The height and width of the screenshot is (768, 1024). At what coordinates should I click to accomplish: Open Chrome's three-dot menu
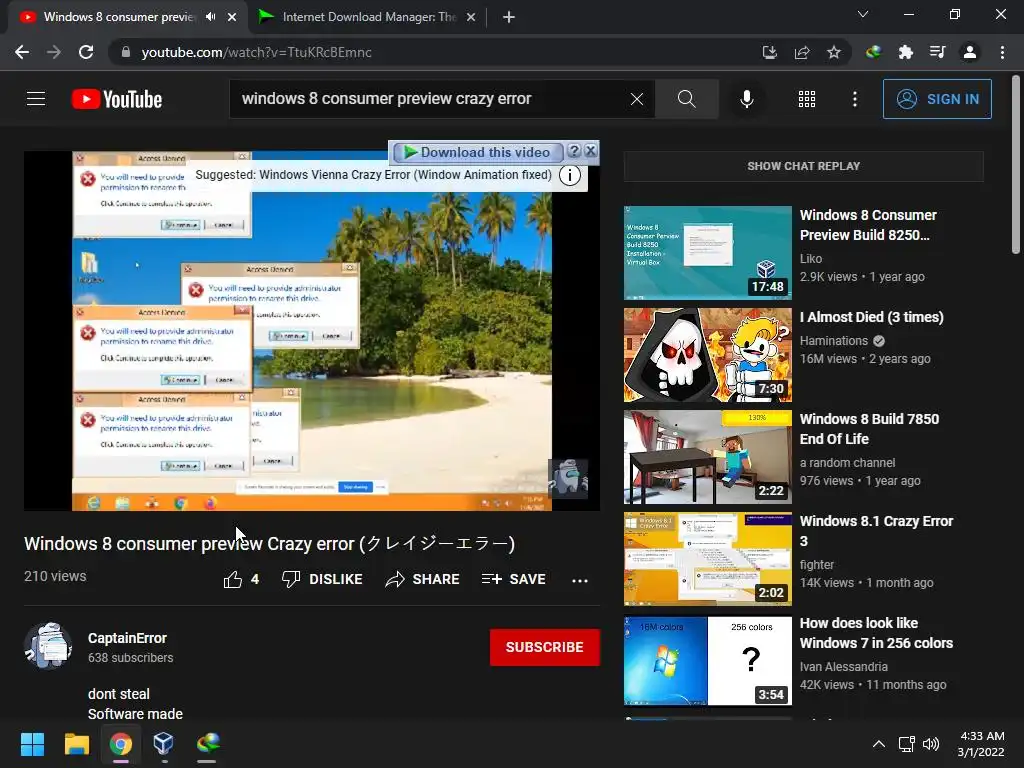[x=1002, y=52]
